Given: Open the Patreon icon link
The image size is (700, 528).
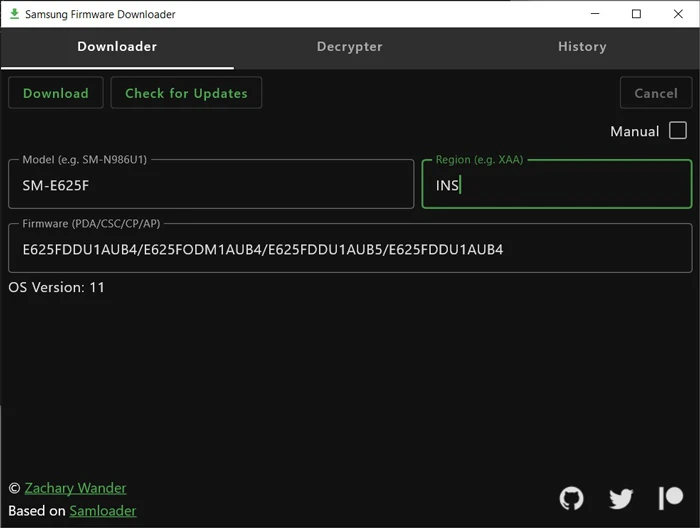Looking at the screenshot, I should (670, 498).
